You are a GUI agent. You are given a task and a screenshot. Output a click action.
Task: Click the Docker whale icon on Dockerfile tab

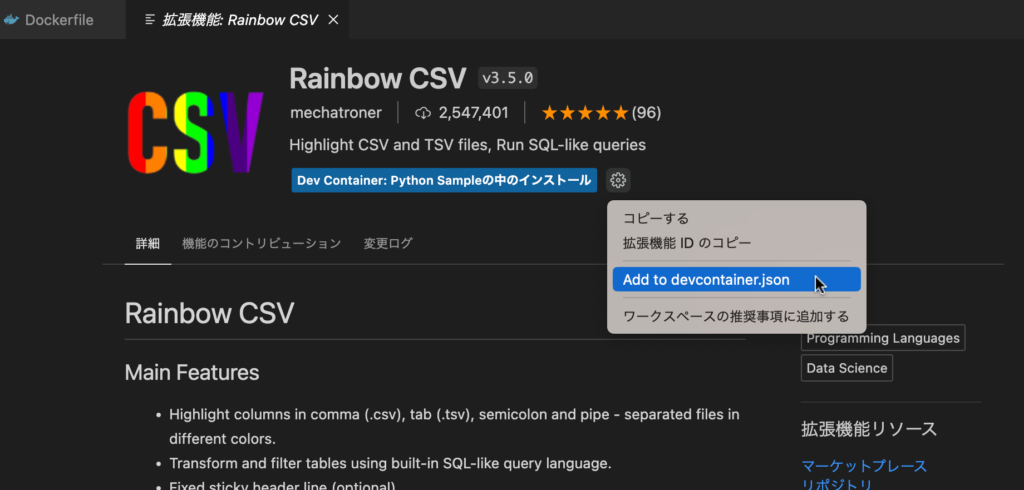coord(12,20)
